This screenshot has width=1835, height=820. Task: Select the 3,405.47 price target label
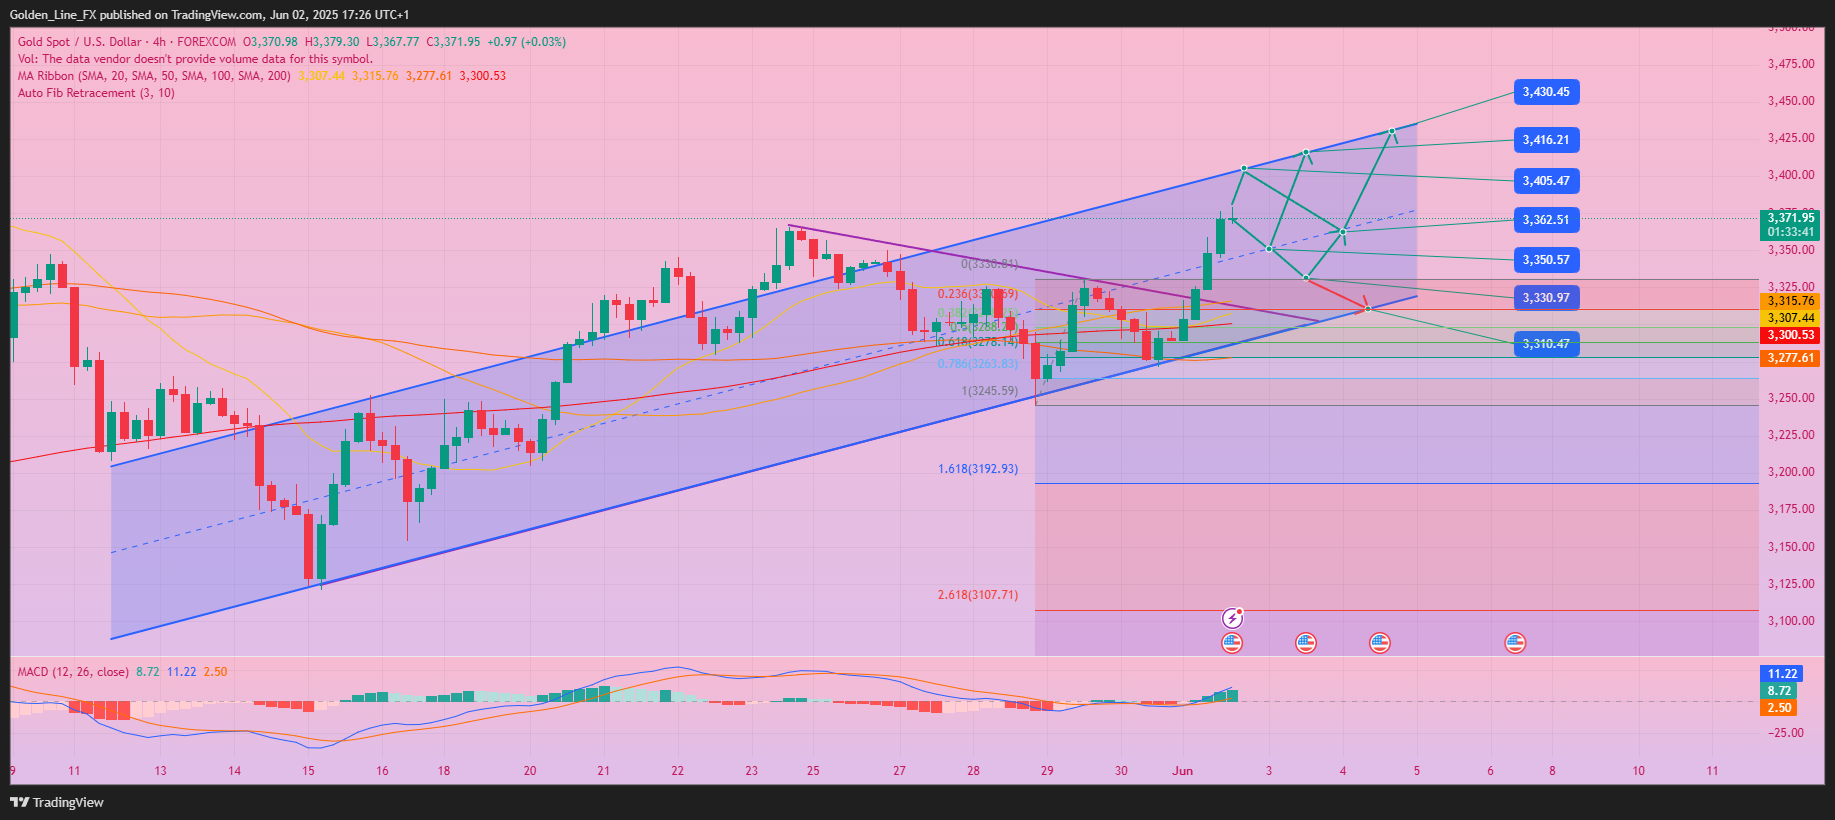point(1546,181)
